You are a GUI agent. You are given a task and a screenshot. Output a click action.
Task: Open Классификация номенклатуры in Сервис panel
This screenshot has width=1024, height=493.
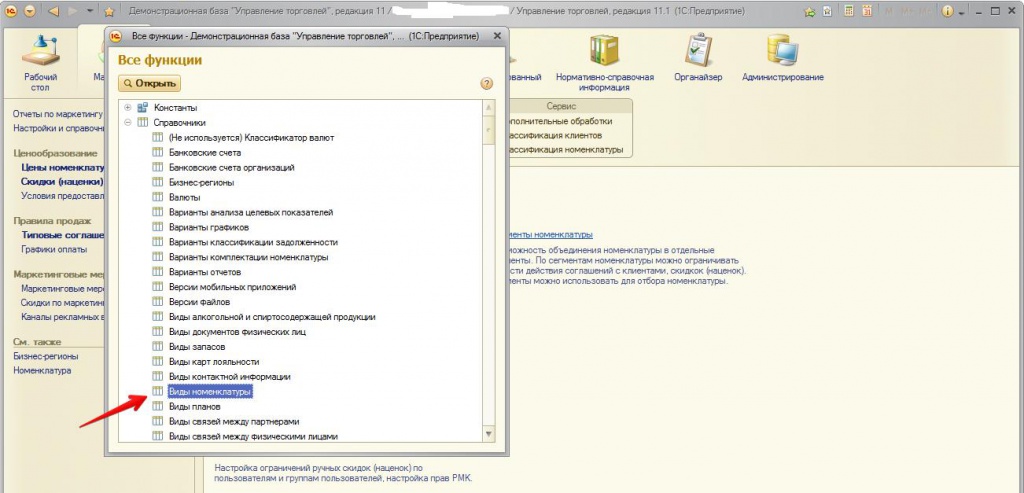pos(565,150)
